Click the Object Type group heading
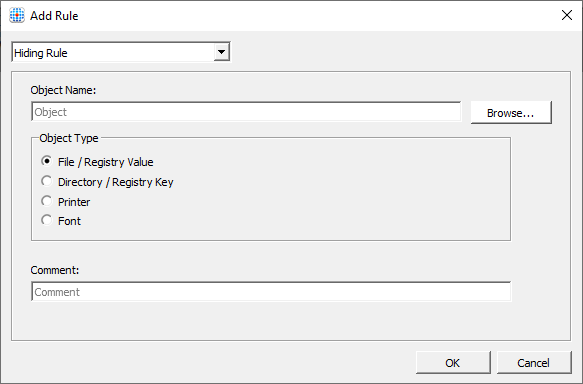583x384 pixels. (69, 138)
